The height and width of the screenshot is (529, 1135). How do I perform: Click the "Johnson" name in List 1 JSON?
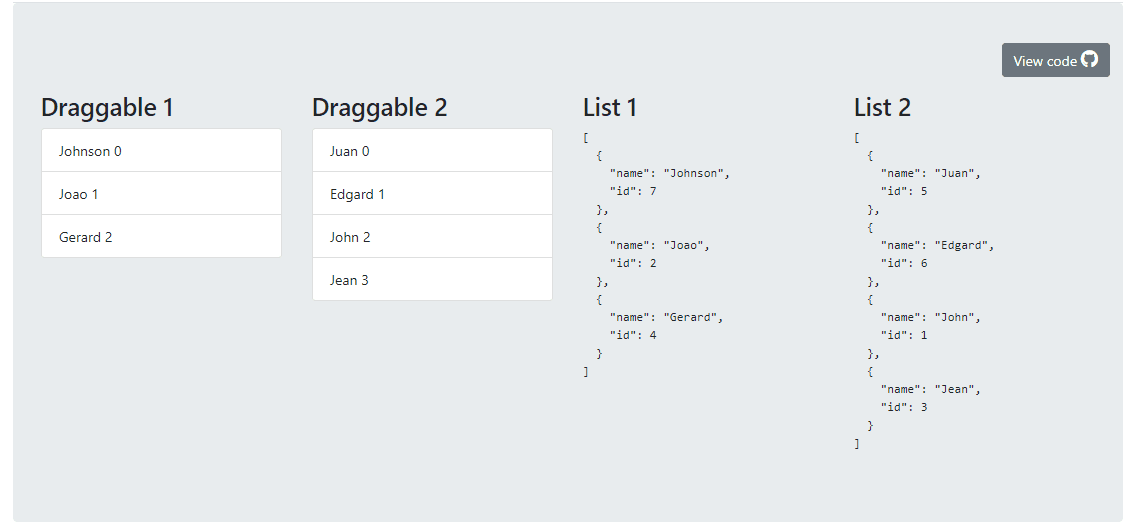pyautogui.click(x=695, y=173)
